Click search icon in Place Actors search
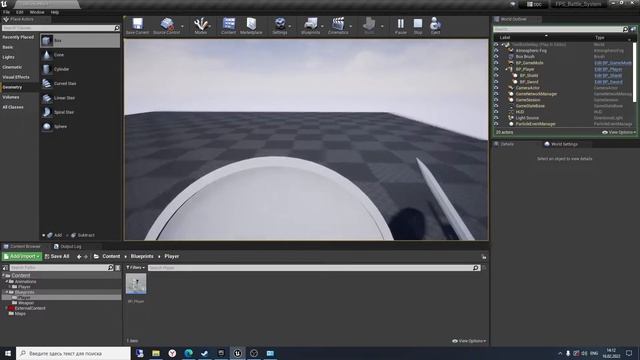Screen dimensions: 640x360 pos(117,28)
